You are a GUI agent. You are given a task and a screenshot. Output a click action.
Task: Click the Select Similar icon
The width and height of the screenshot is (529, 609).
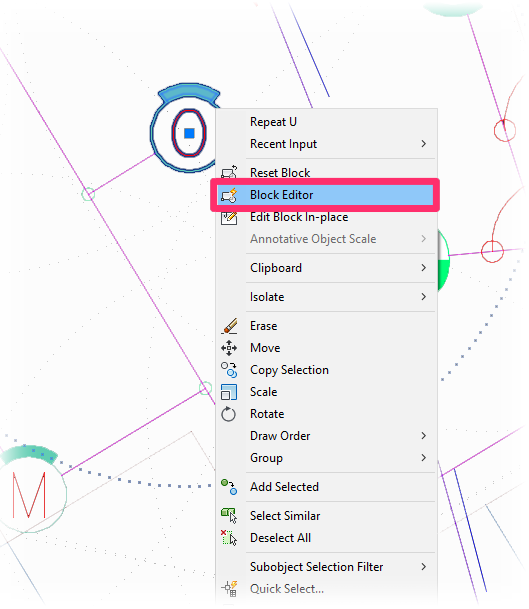pyautogui.click(x=229, y=516)
